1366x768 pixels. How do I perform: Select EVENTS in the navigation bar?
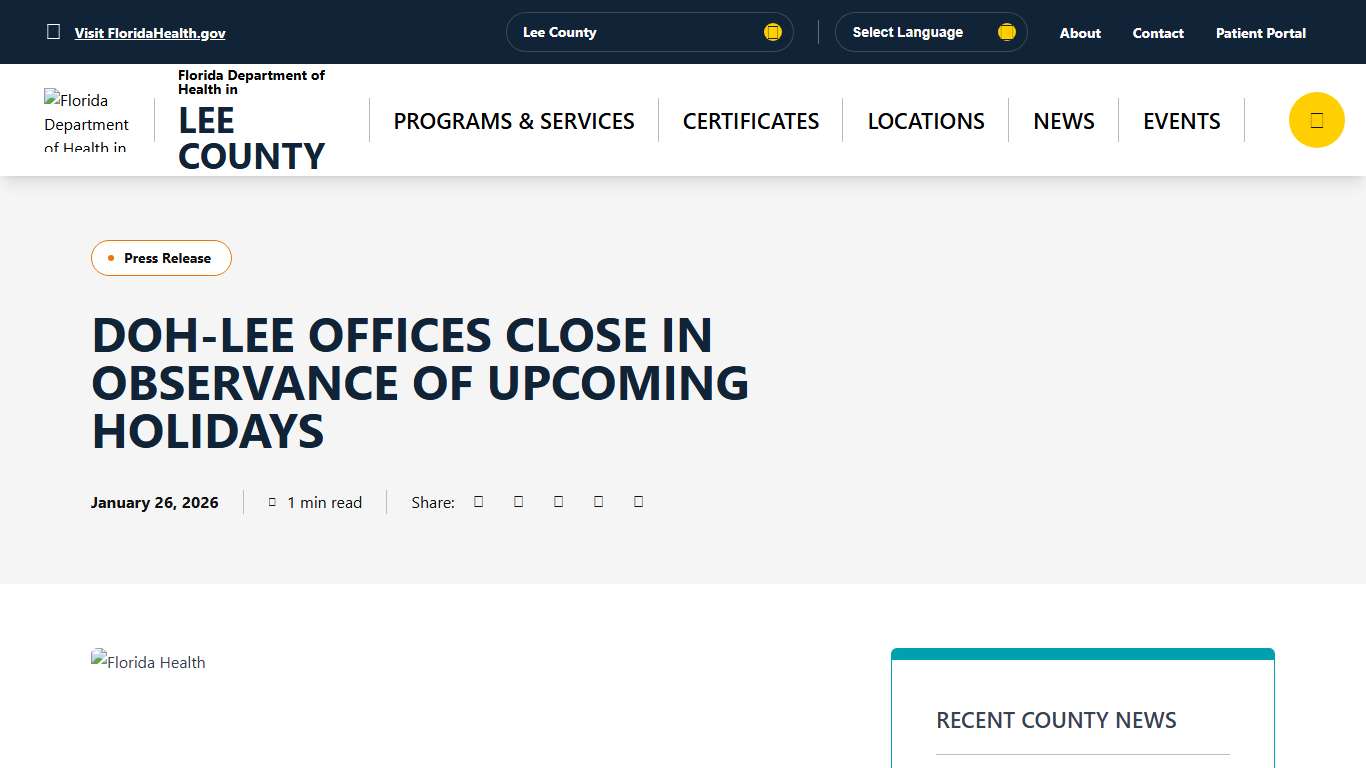click(1181, 120)
